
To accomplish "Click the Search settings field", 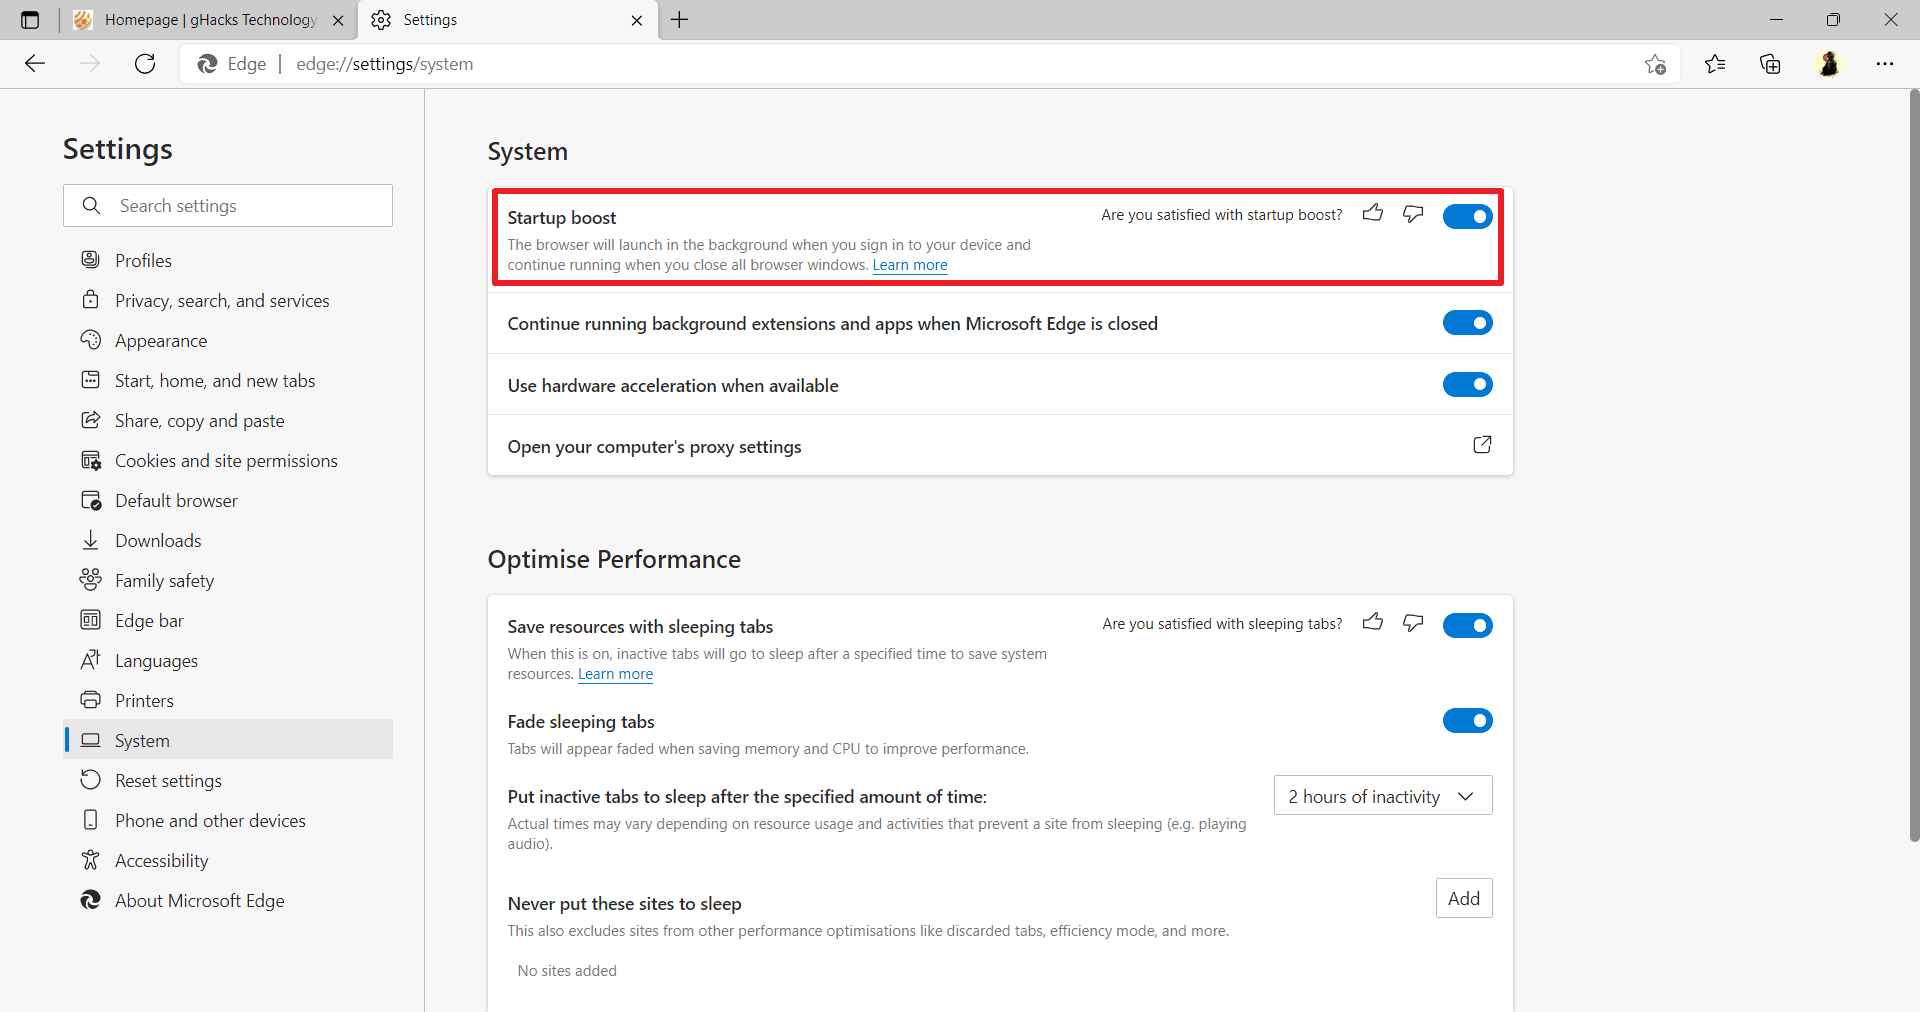I will [x=227, y=205].
